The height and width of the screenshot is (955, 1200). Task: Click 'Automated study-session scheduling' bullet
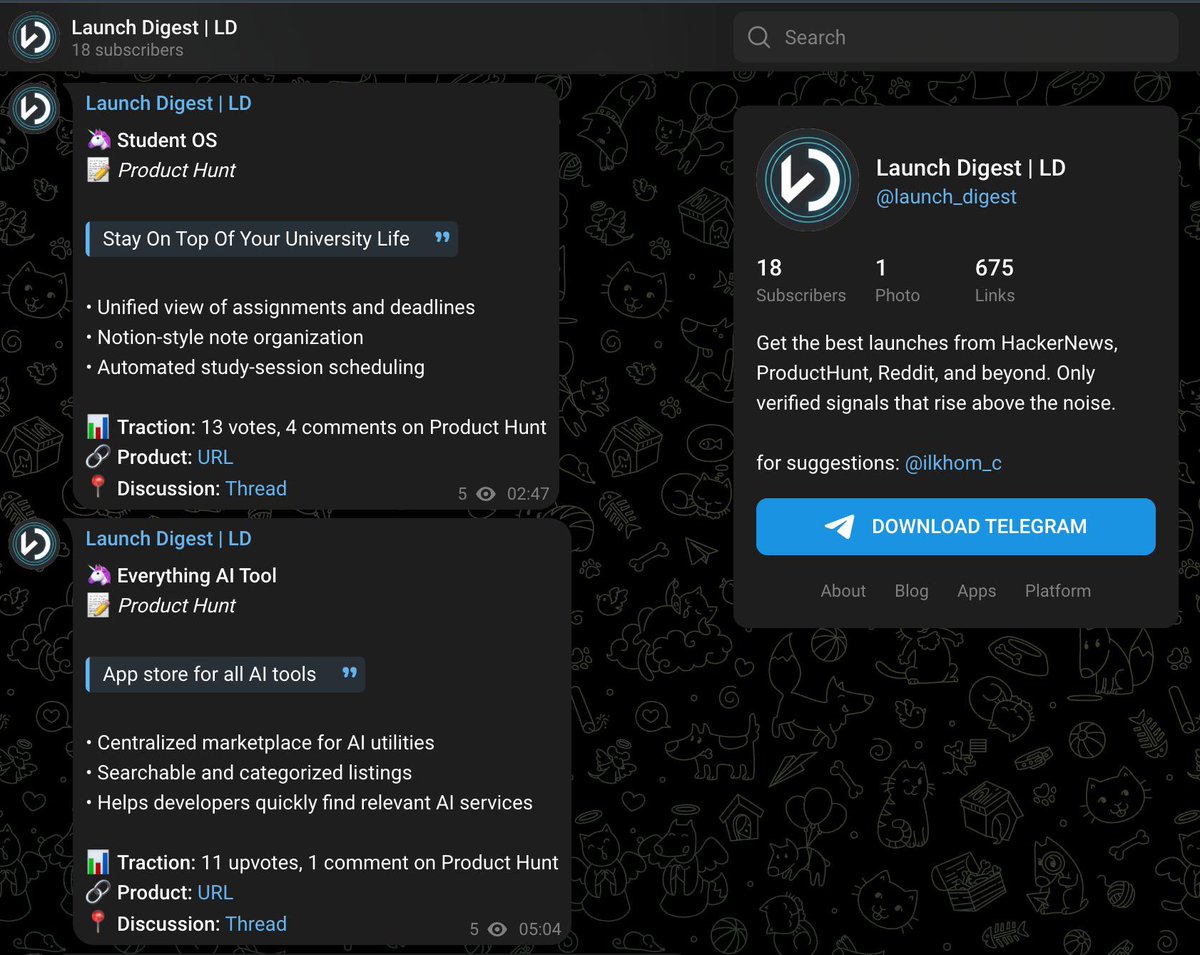255,367
